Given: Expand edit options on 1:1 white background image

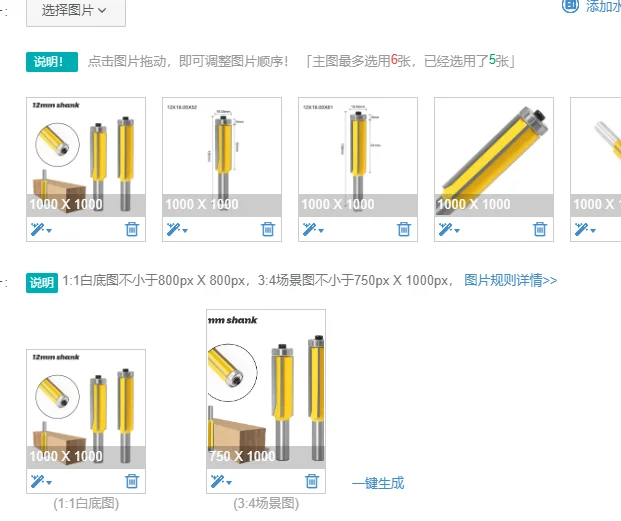Looking at the screenshot, I should coord(49,483).
